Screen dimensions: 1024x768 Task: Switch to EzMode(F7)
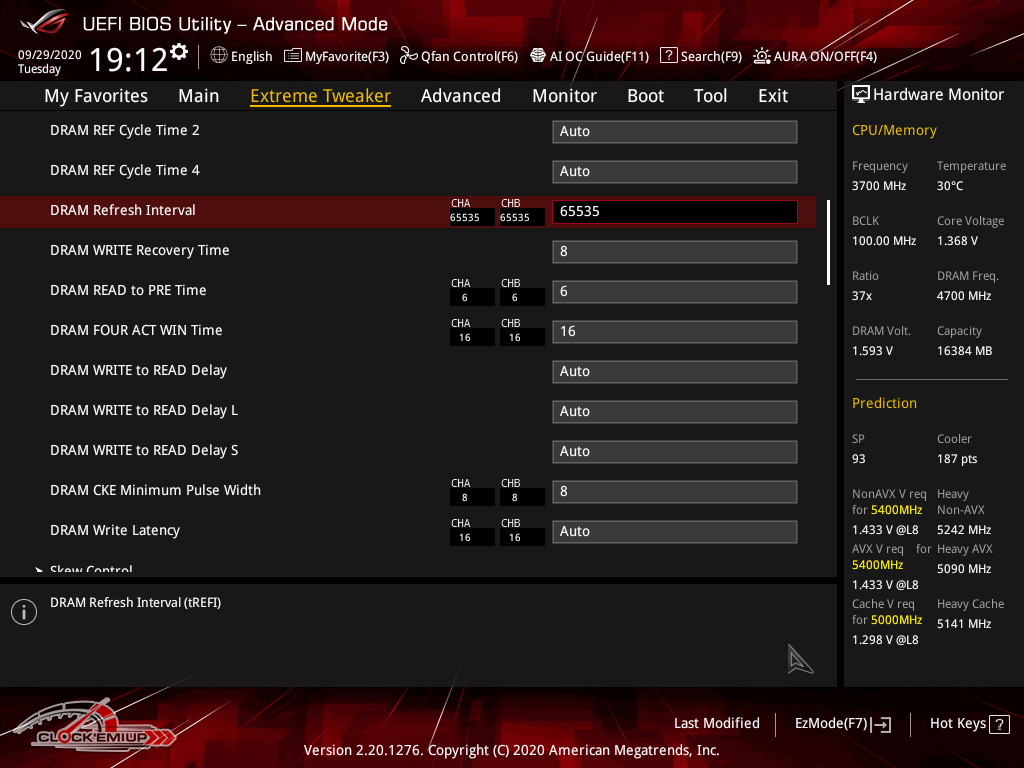point(842,724)
